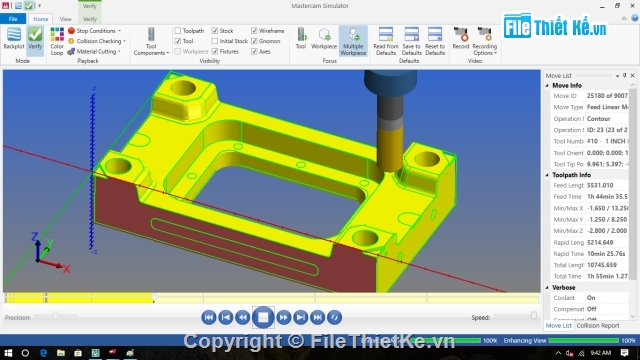The width and height of the screenshot is (640, 360).
Task: Open the Color Loop tool
Action: (57, 41)
